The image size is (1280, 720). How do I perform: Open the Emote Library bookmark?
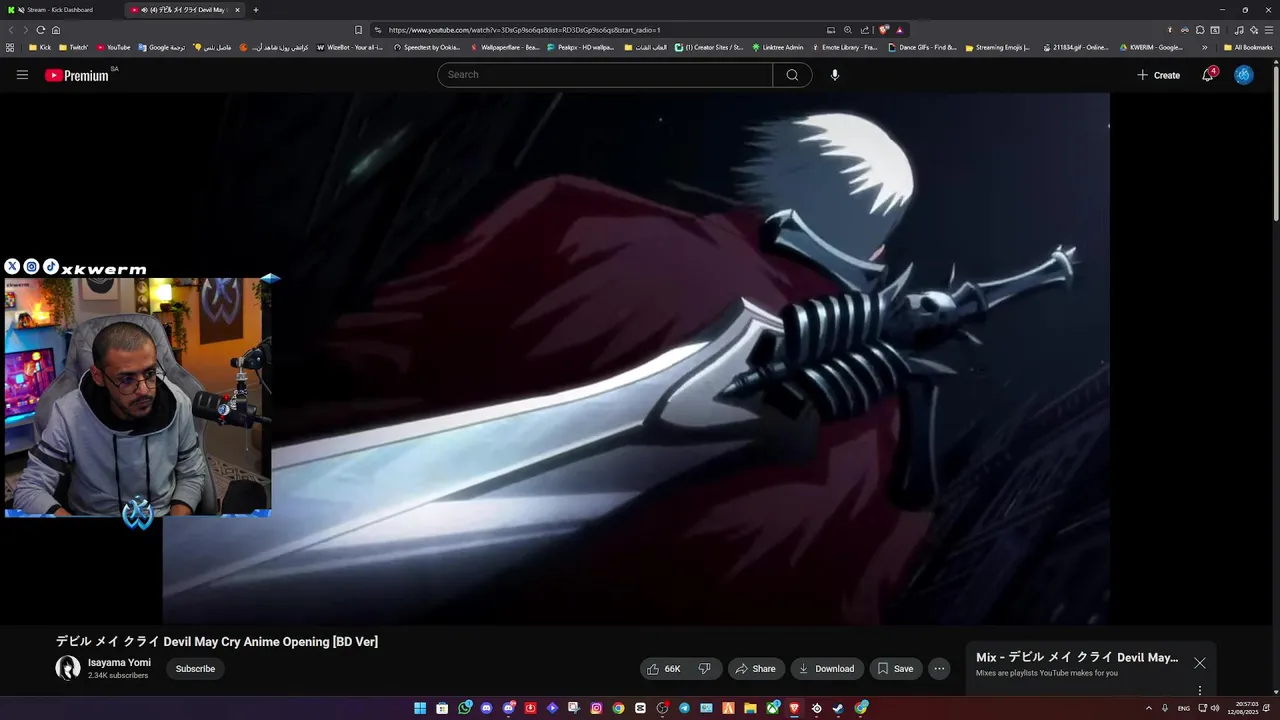844,47
